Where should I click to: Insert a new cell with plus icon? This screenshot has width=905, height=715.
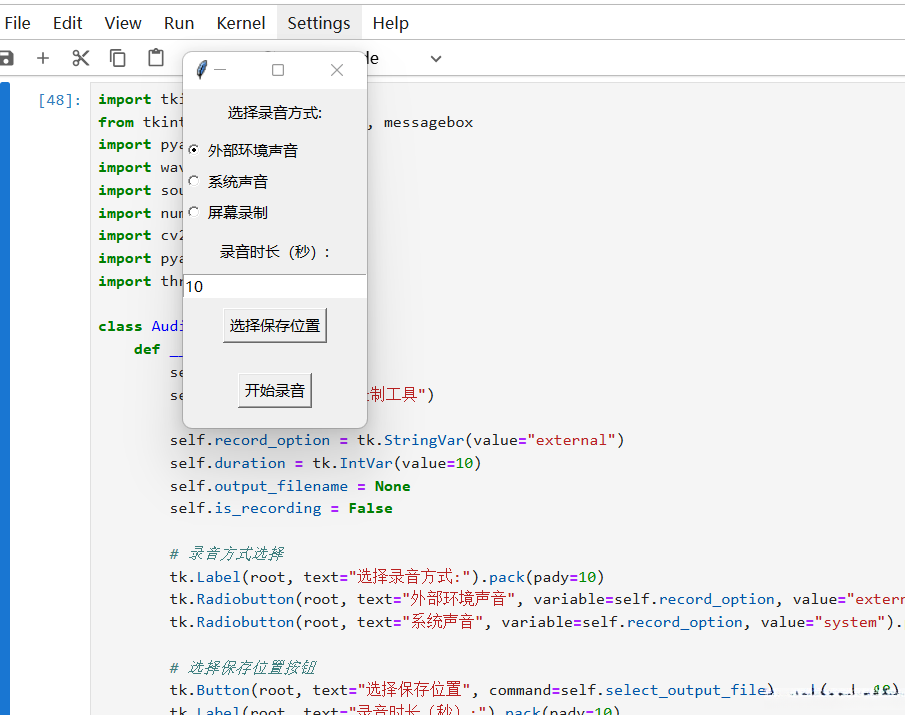click(43, 58)
